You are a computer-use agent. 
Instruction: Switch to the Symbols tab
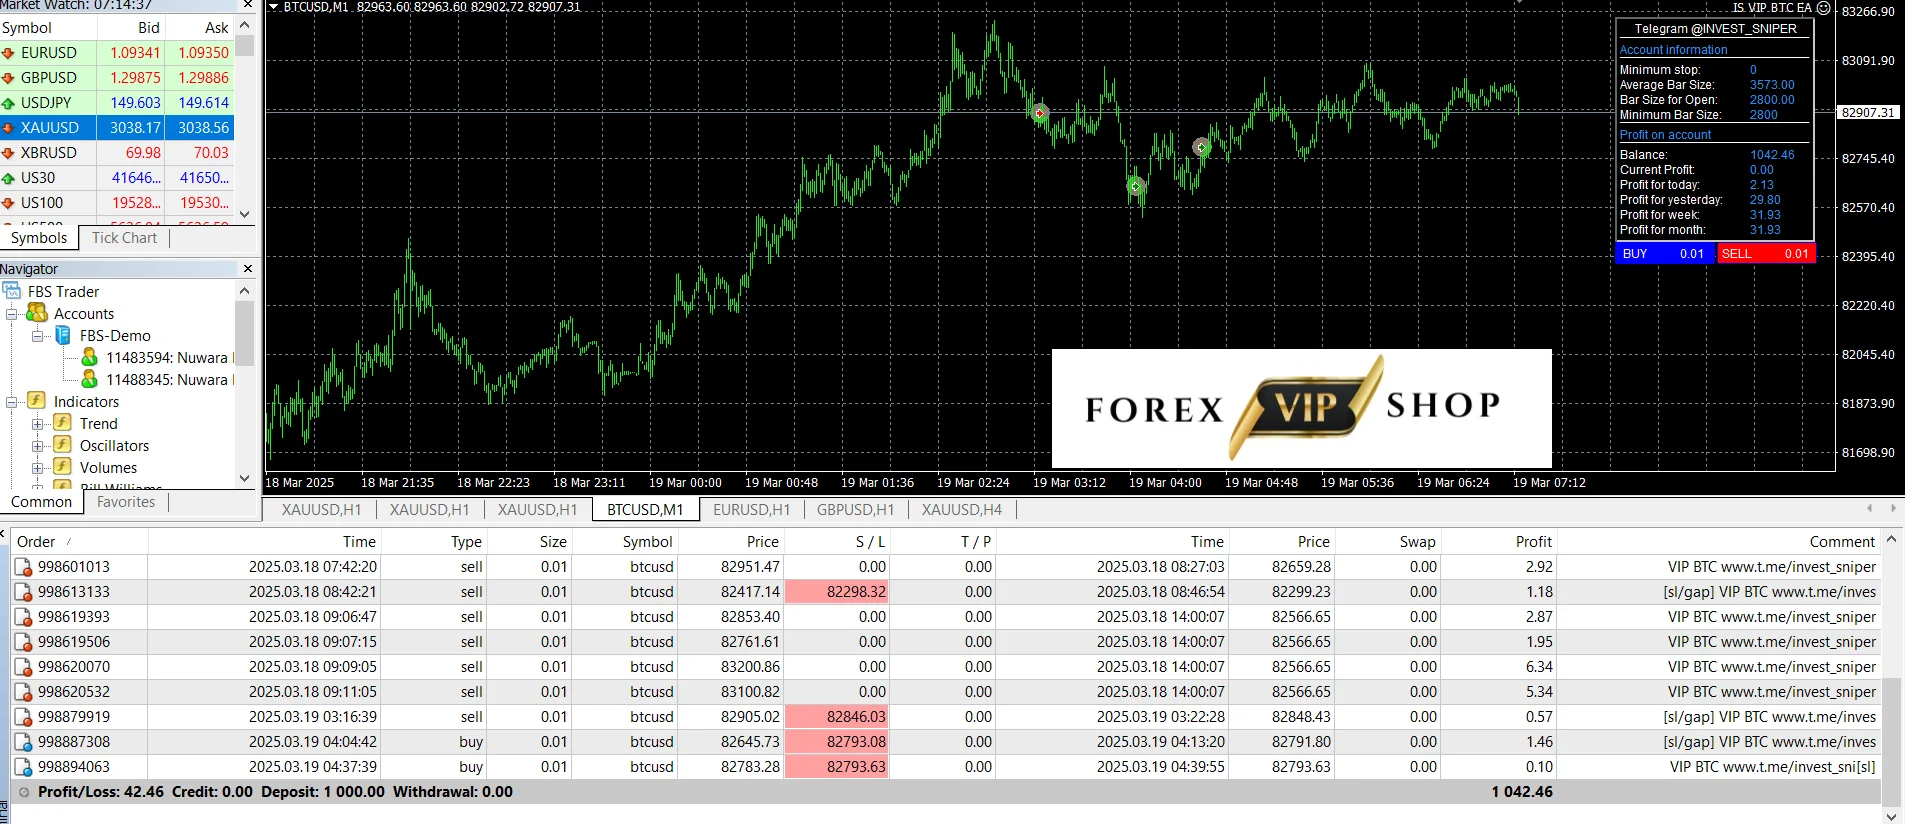pos(39,238)
